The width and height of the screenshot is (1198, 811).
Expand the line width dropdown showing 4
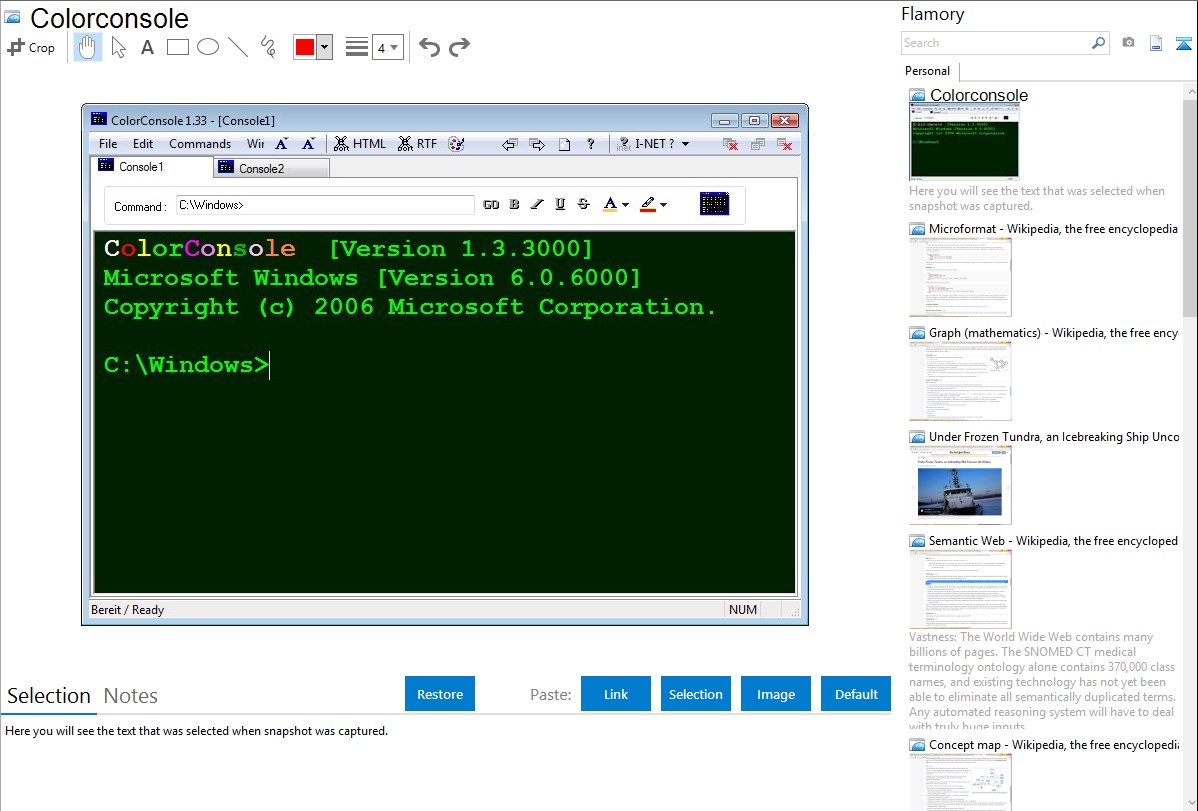click(387, 47)
